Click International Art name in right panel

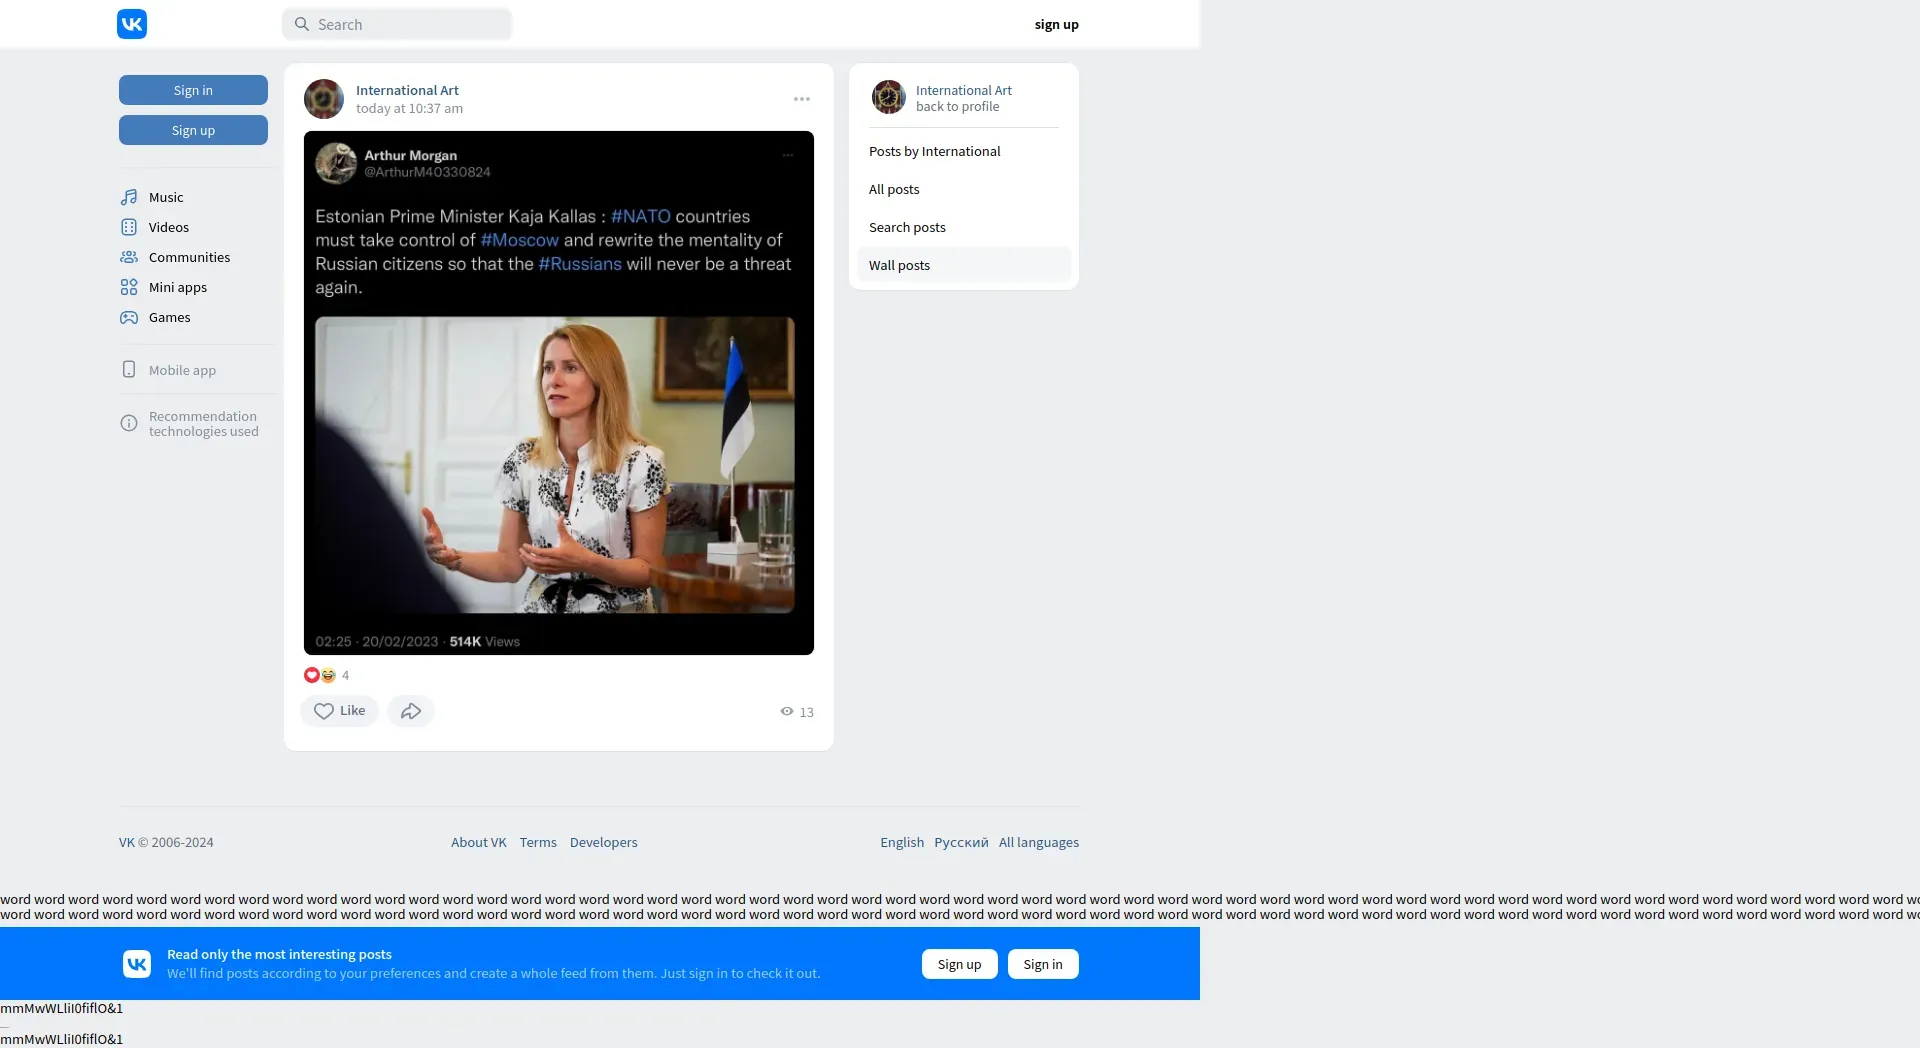pyautogui.click(x=964, y=90)
